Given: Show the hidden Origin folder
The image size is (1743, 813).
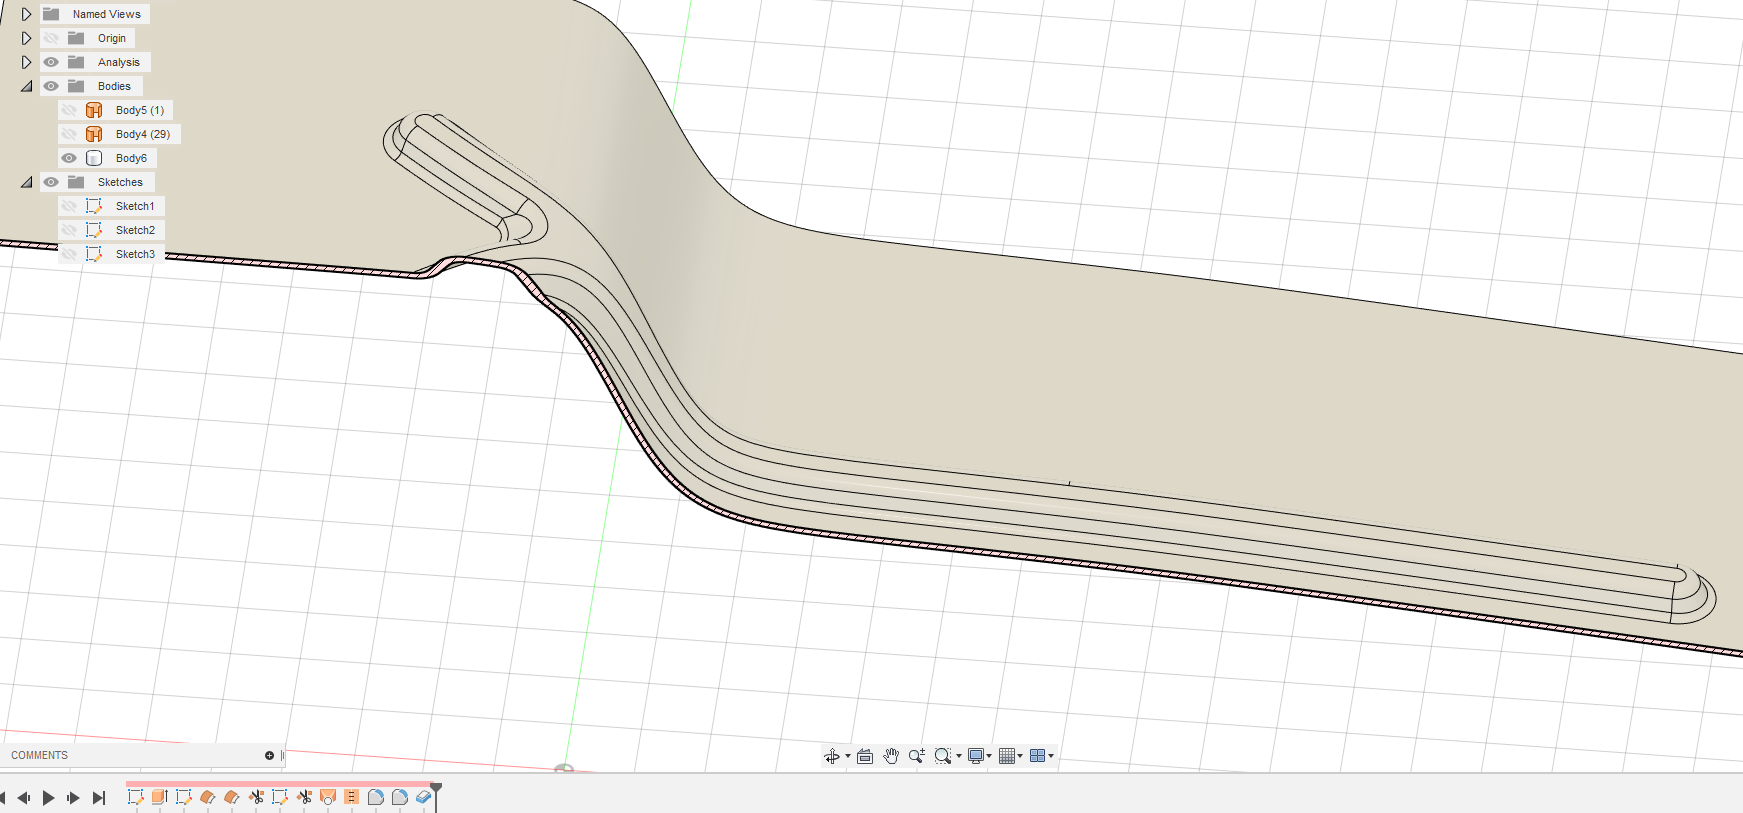Looking at the screenshot, I should click(x=51, y=38).
